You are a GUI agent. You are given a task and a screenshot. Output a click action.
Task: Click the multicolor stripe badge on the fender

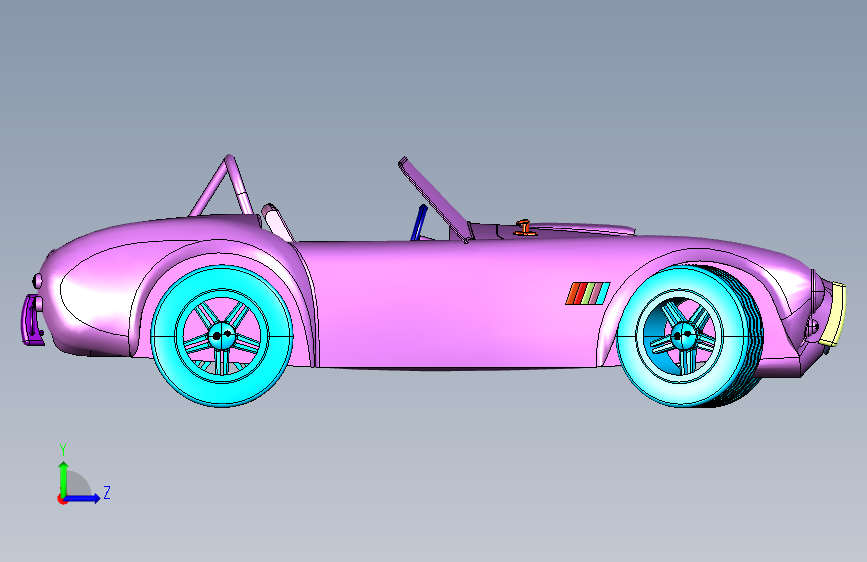point(587,293)
